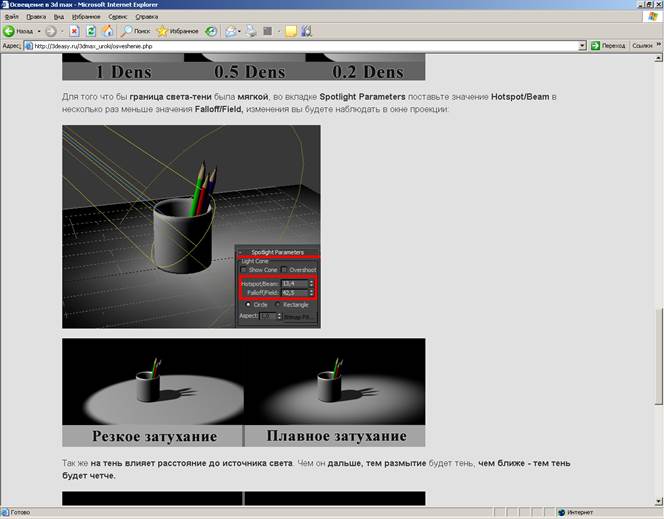This screenshot has width=664, height=519.
Task: Click the vertical scrollbar down arrow
Action: click(658, 501)
